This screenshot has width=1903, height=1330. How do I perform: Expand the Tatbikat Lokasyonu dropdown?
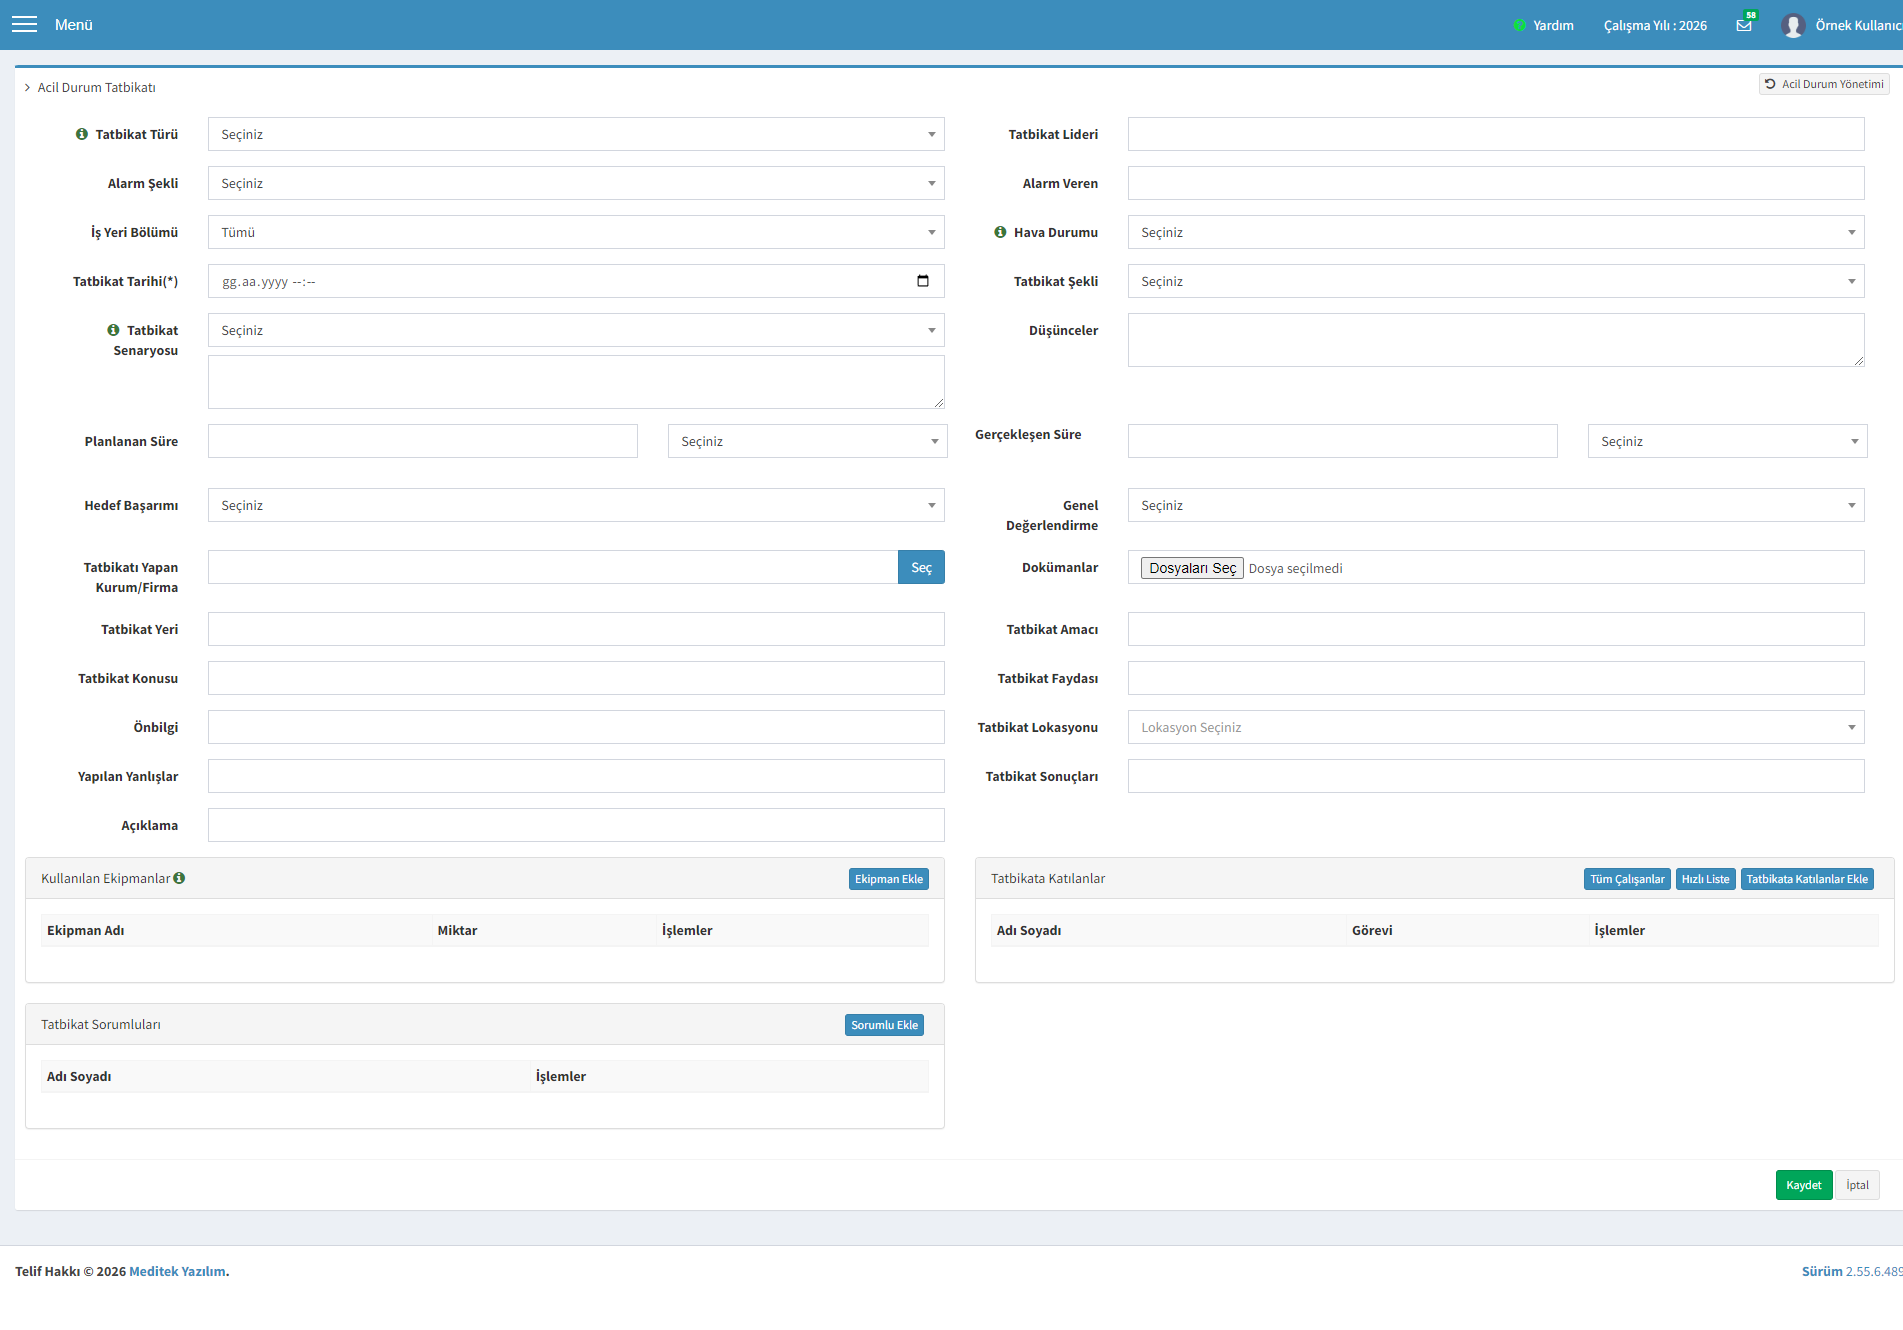pyautogui.click(x=1496, y=727)
